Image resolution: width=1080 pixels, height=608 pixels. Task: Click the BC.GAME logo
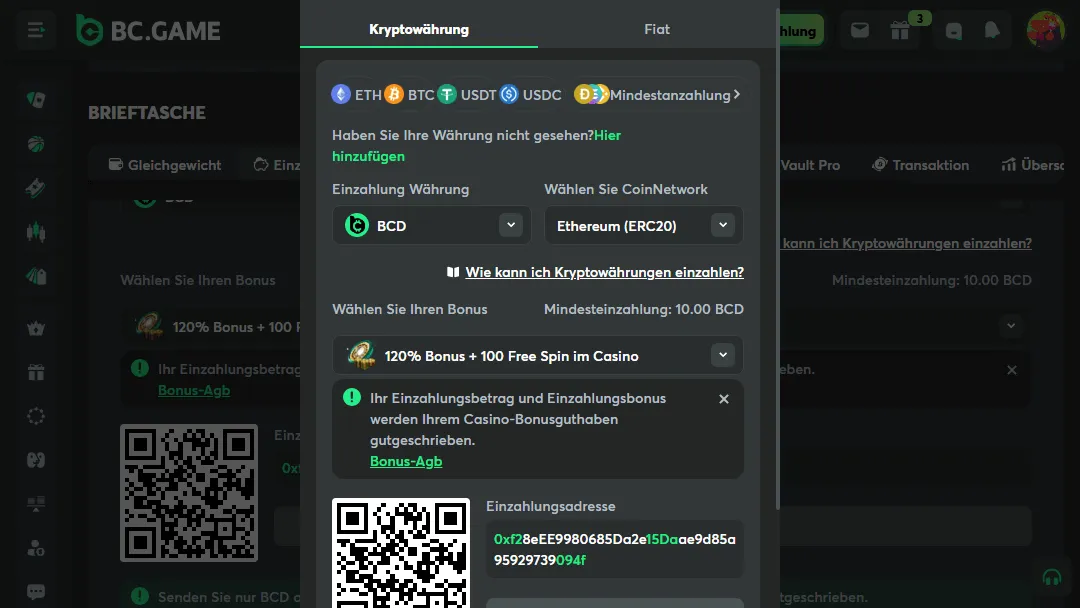click(x=148, y=30)
